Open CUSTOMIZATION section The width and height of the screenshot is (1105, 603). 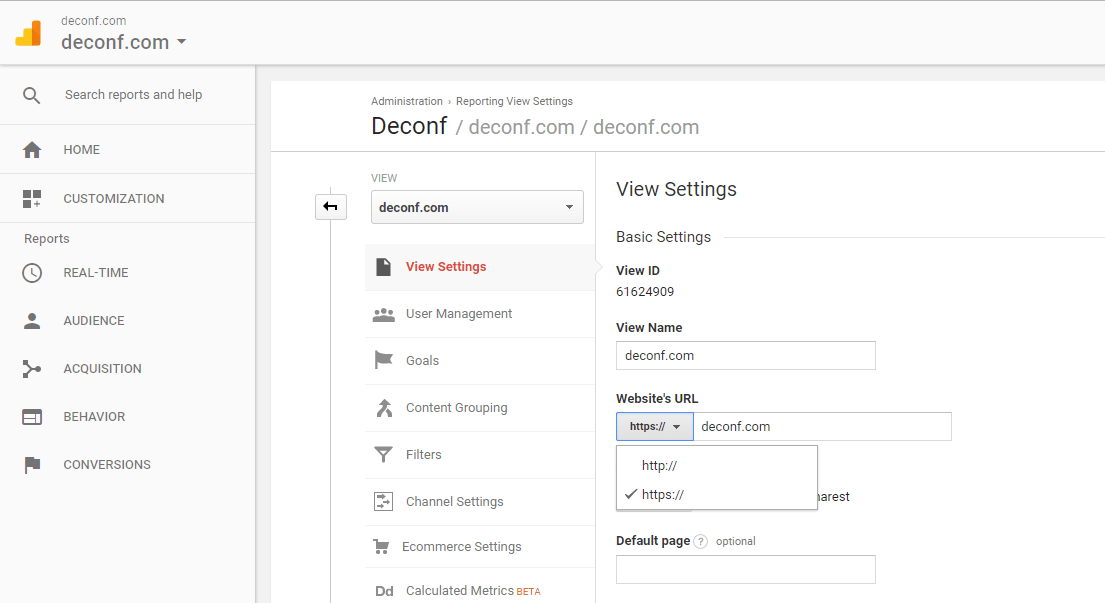click(x=113, y=199)
